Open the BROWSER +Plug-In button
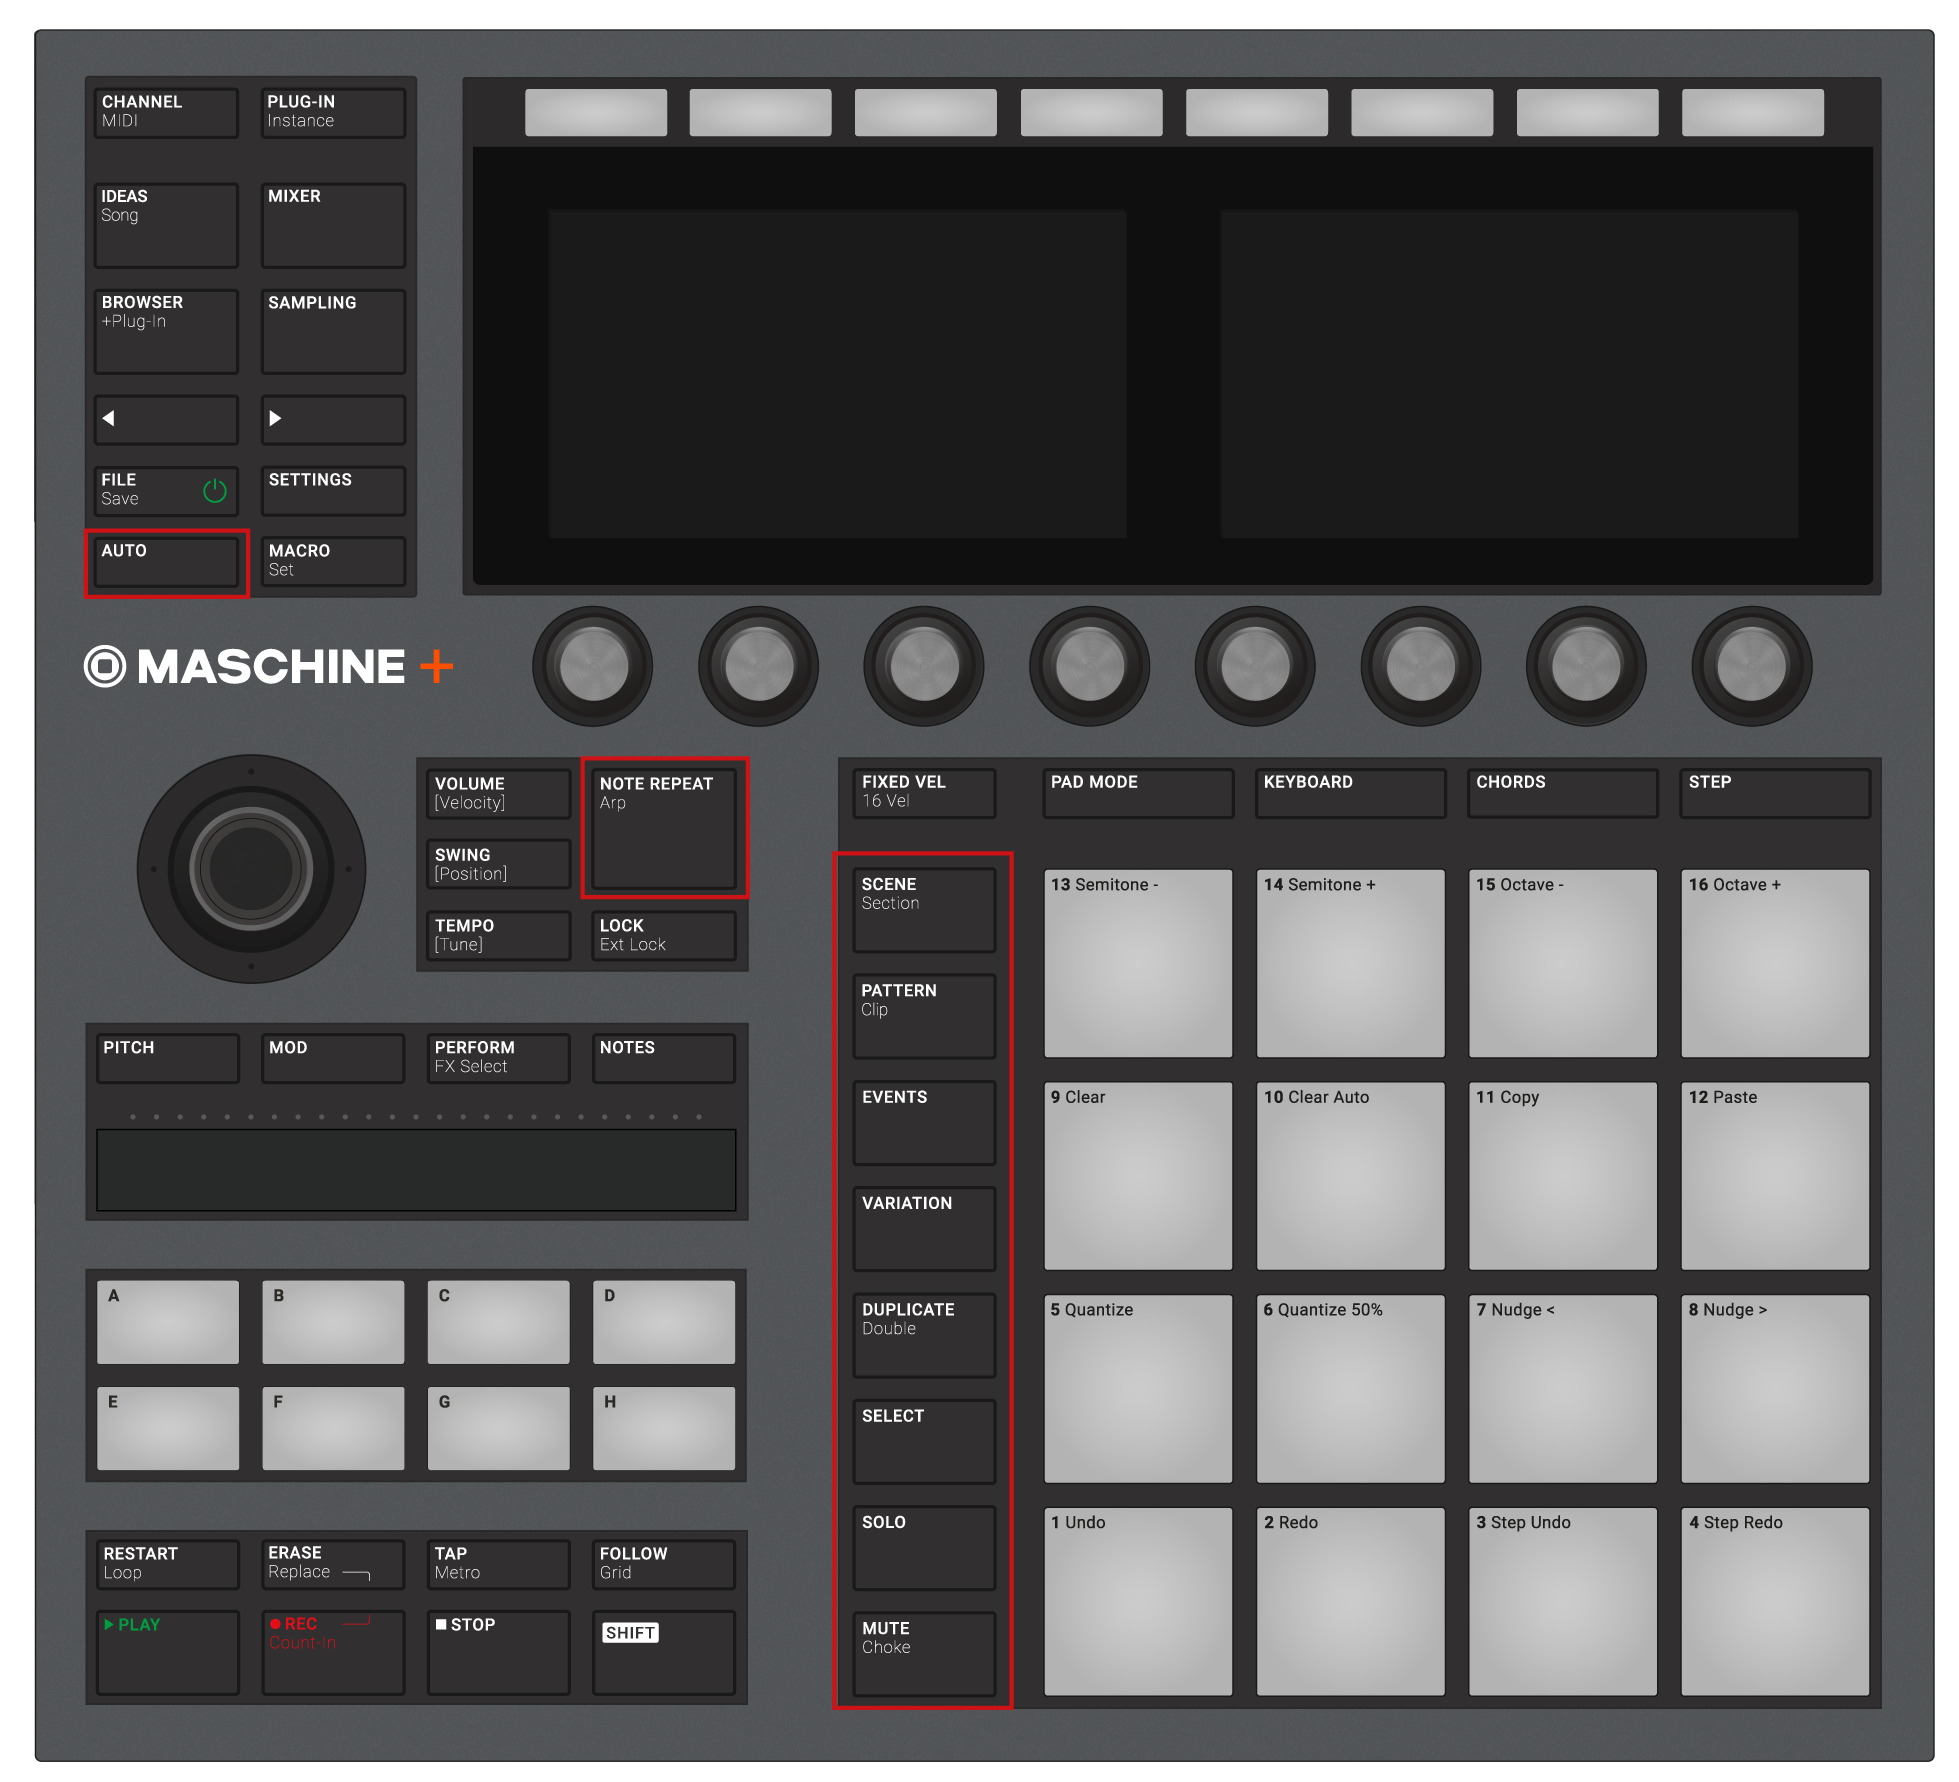The height and width of the screenshot is (1782, 1959). click(x=166, y=331)
